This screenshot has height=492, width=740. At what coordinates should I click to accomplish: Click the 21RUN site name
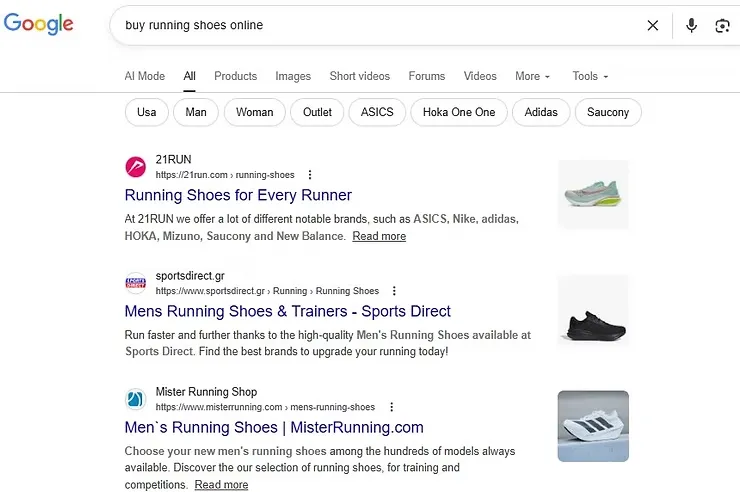[174, 159]
